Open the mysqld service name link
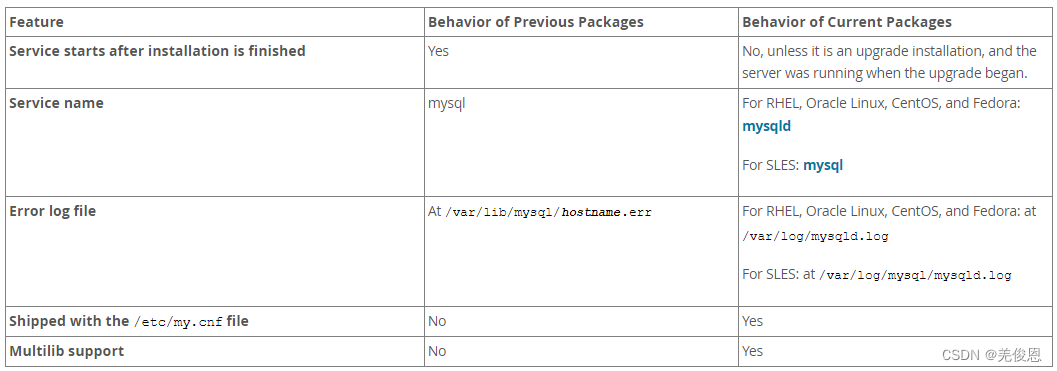Viewport: 1057px width, 371px height. tap(766, 126)
